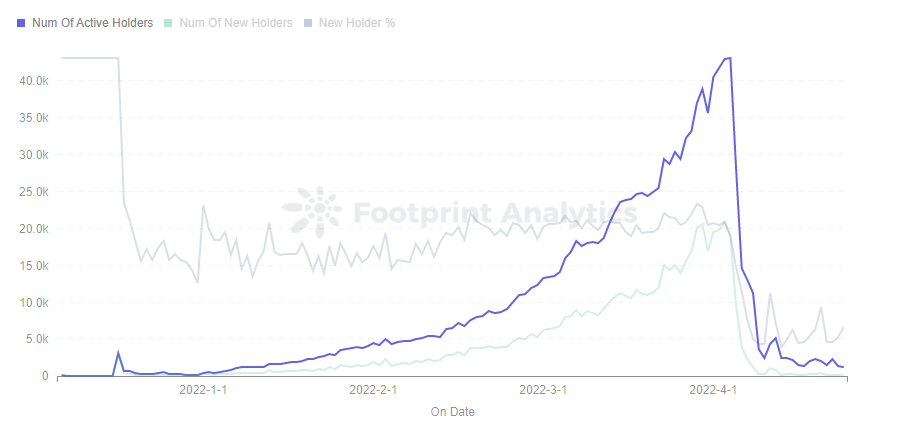Toggle the Num Of Active Holders series label

(x=93, y=23)
